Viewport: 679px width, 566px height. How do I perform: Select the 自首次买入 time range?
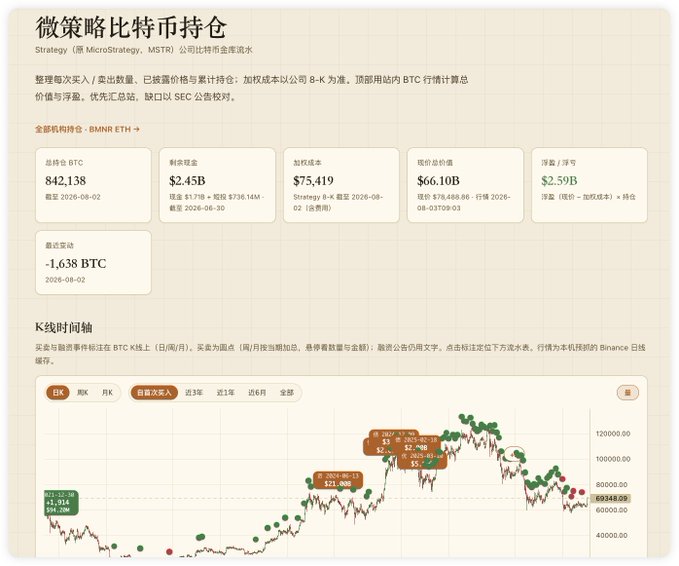tap(154, 393)
